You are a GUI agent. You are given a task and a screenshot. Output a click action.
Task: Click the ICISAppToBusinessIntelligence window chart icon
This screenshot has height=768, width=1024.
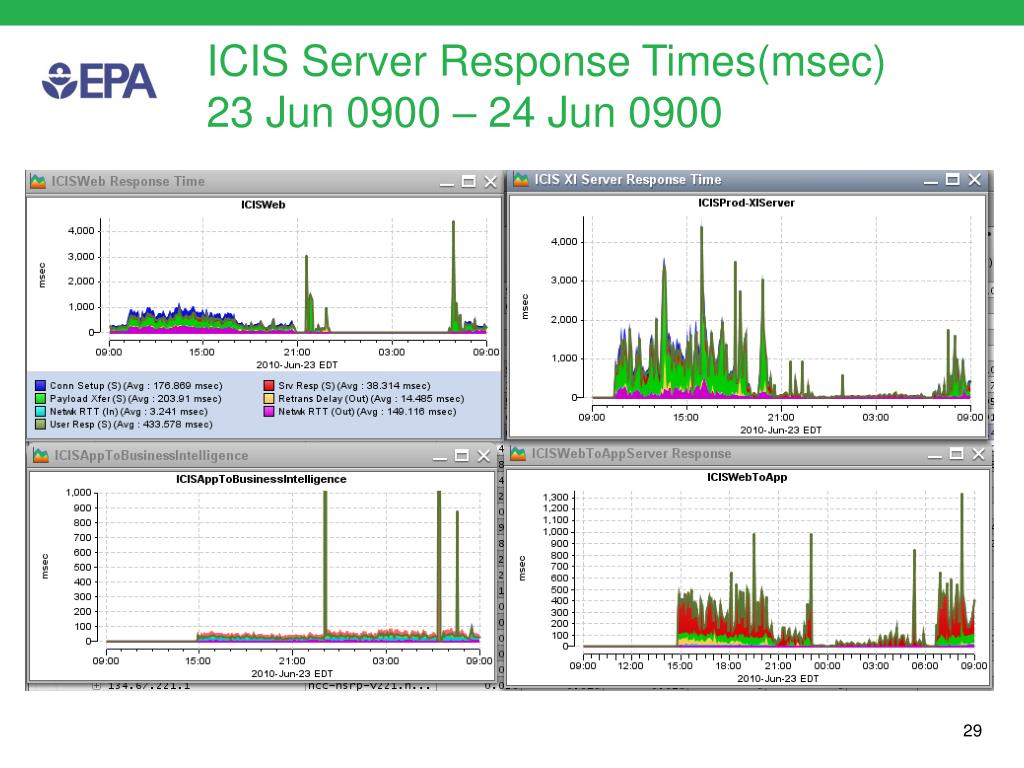[x=40, y=455]
